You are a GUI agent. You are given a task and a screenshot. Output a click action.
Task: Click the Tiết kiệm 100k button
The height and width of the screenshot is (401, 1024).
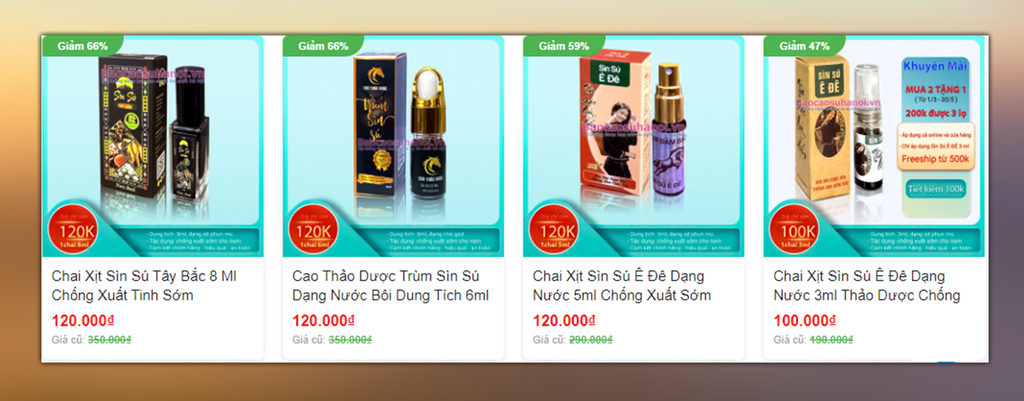point(936,189)
